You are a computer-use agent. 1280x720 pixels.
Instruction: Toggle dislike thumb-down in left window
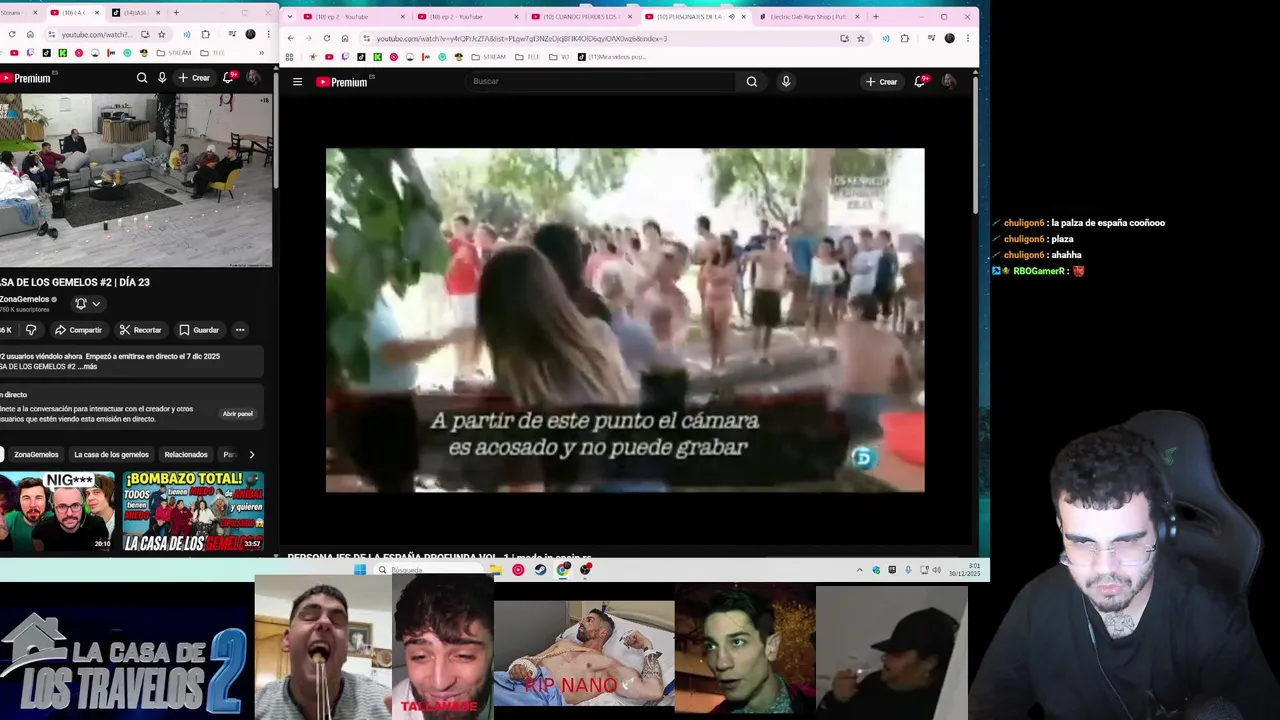pyautogui.click(x=31, y=330)
